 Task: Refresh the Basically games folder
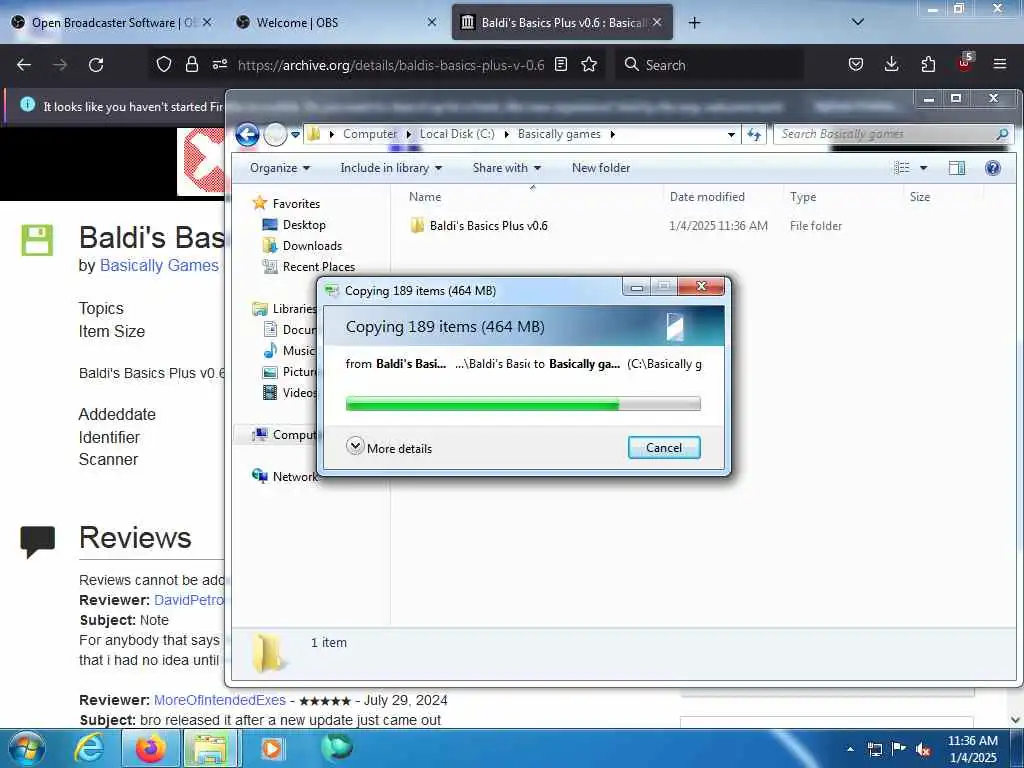click(754, 135)
